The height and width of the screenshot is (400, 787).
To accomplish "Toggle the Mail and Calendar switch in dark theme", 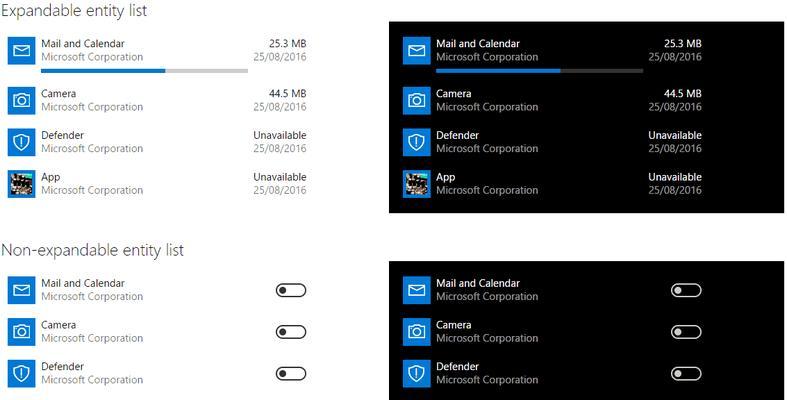I will point(686,290).
